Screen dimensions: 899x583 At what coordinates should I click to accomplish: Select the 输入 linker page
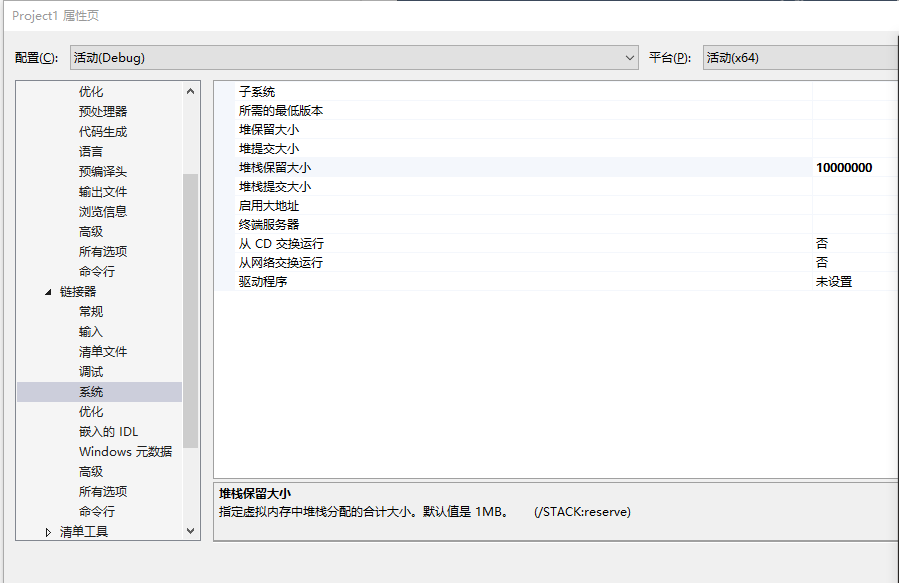click(90, 331)
